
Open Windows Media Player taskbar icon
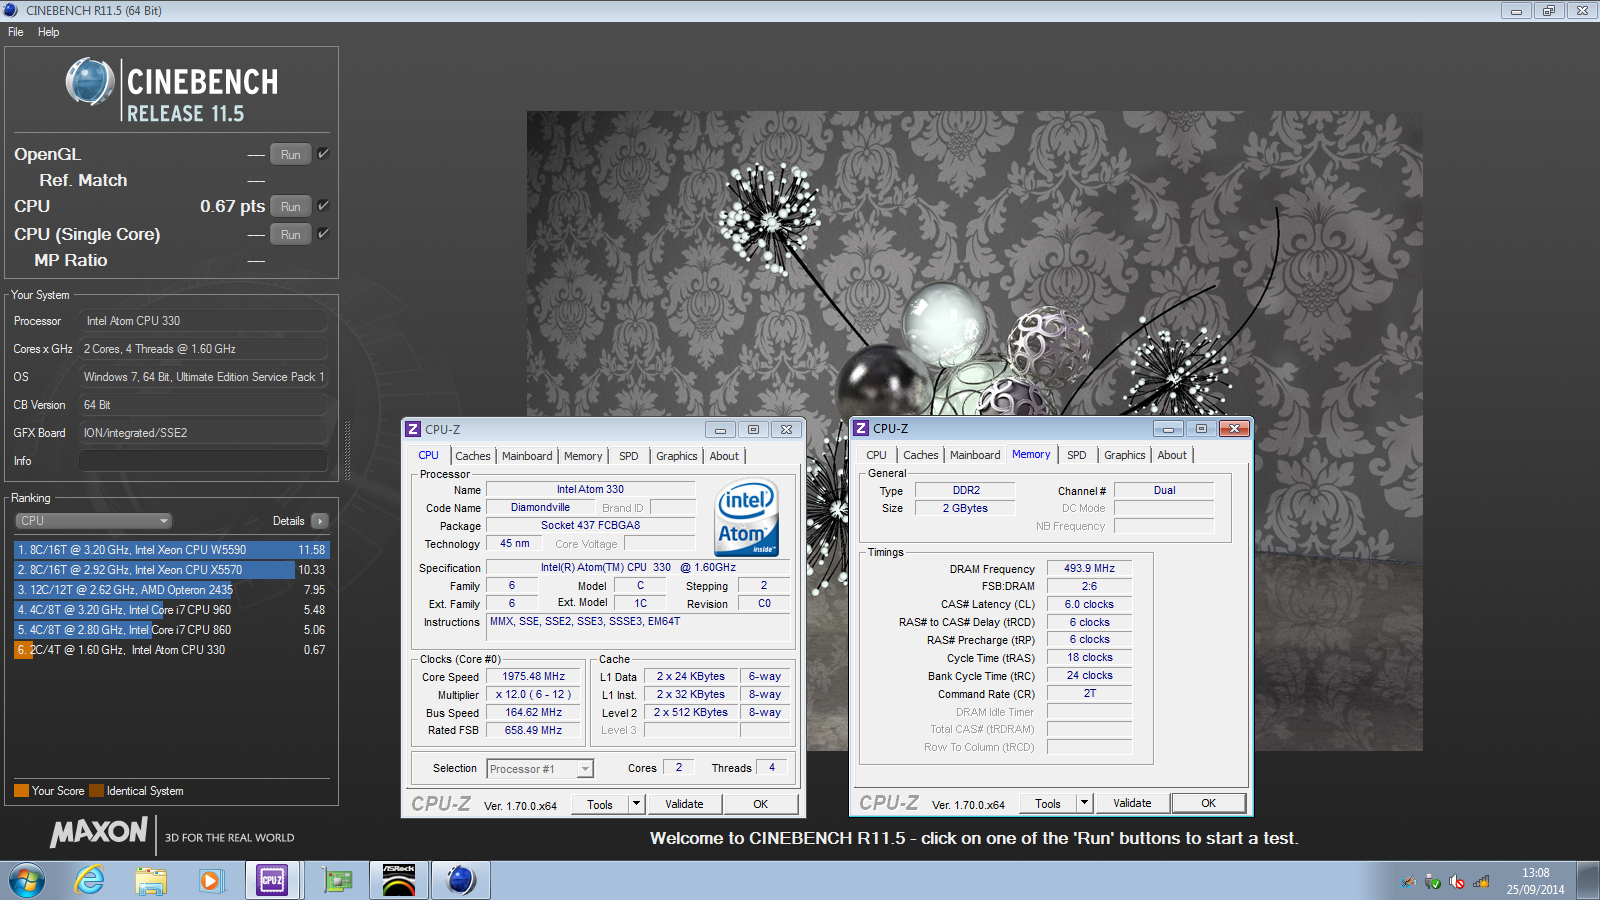click(210, 881)
